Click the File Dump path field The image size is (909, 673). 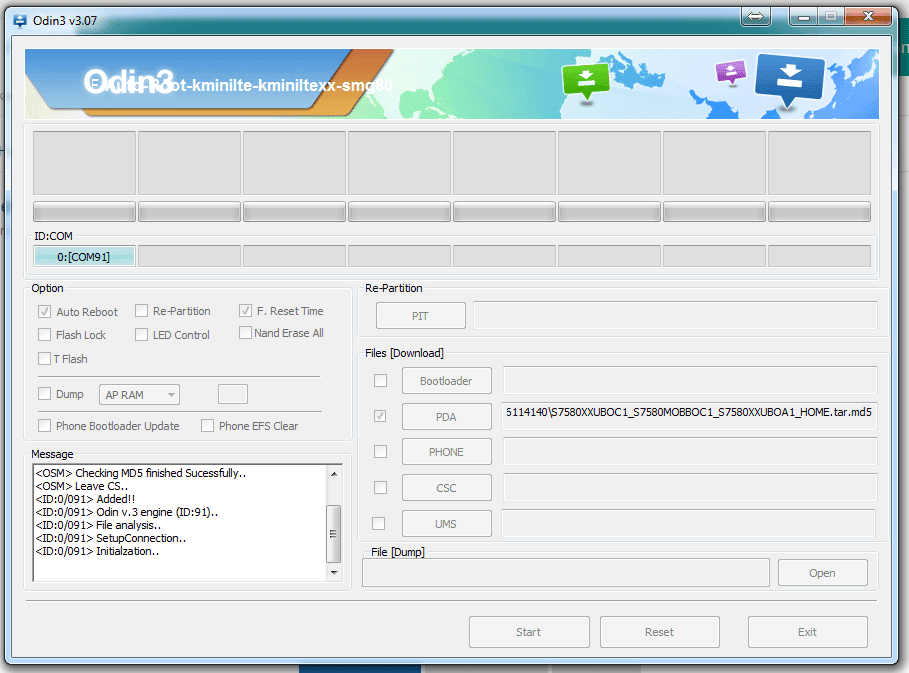point(566,573)
